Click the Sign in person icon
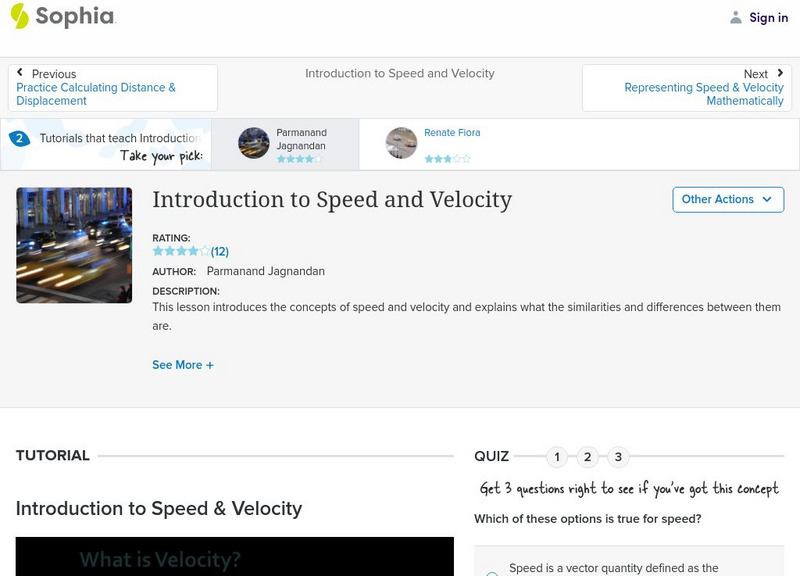The width and height of the screenshot is (800, 576). (x=735, y=17)
